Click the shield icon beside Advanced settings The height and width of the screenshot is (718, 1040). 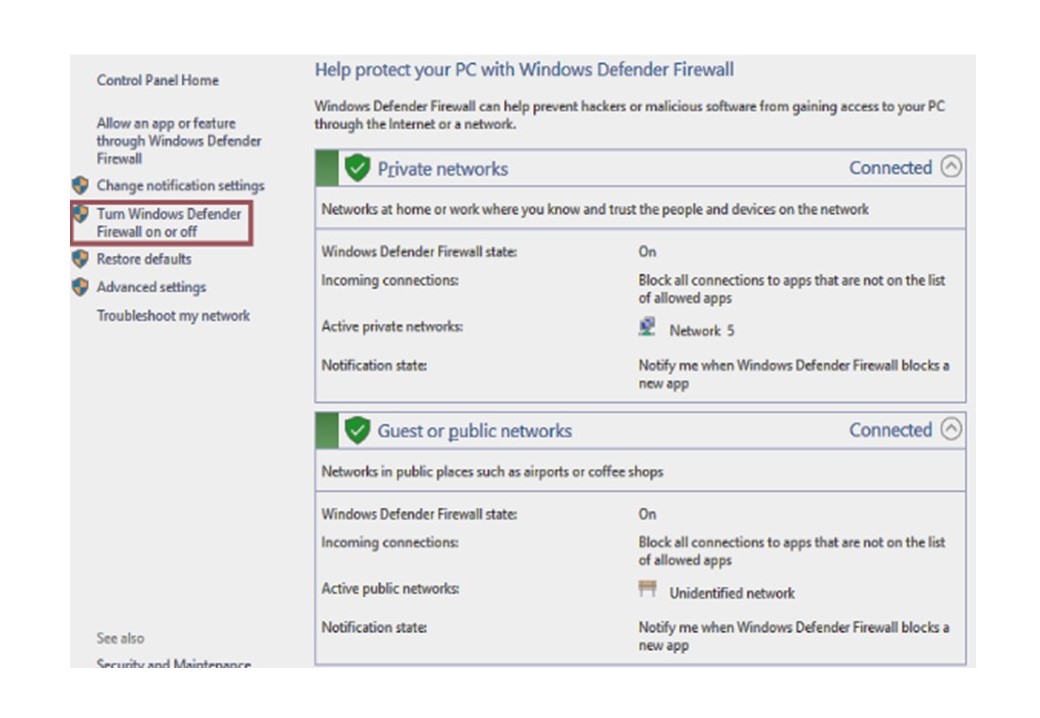(80, 287)
